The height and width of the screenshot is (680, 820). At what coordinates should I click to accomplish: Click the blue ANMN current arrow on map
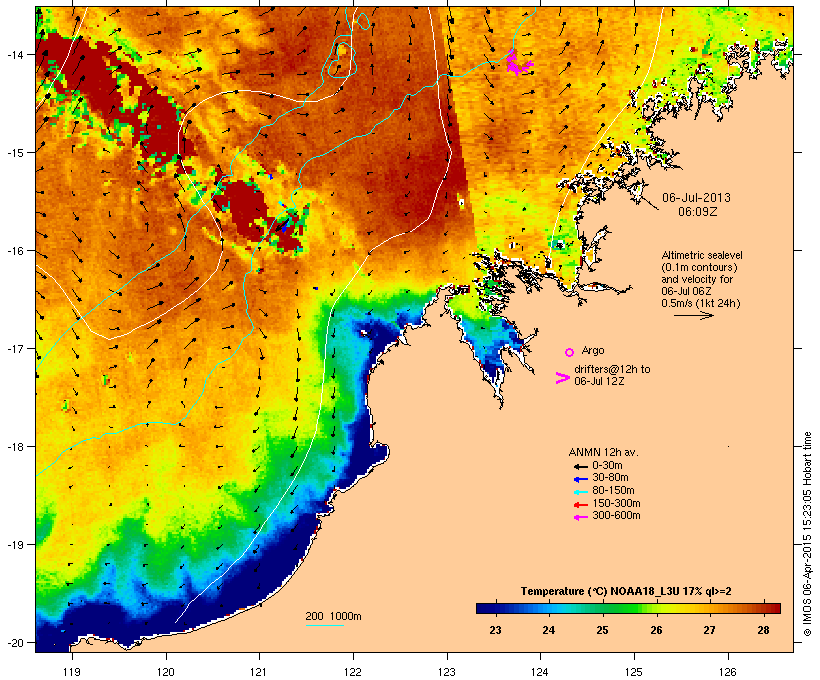283,226
